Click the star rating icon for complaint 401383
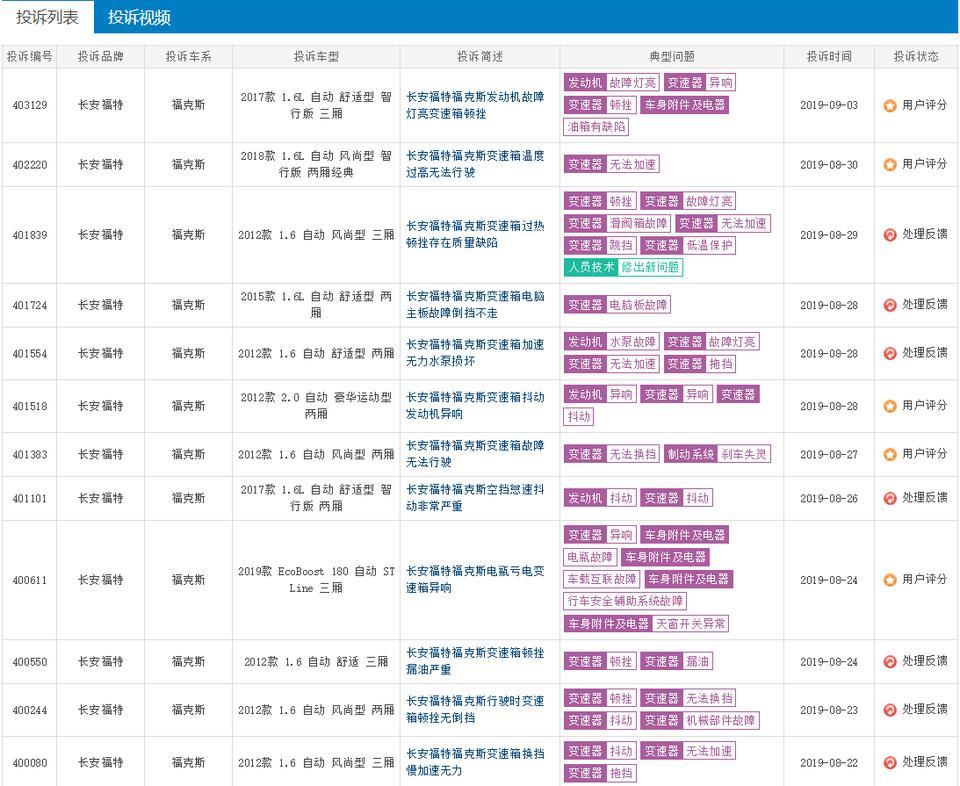 (x=890, y=454)
